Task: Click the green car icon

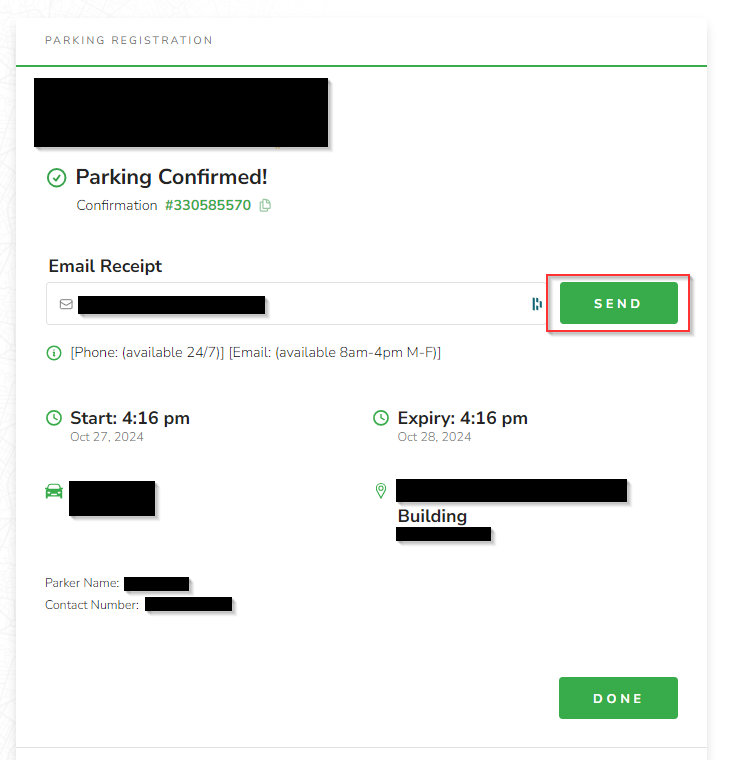Action: (x=54, y=491)
